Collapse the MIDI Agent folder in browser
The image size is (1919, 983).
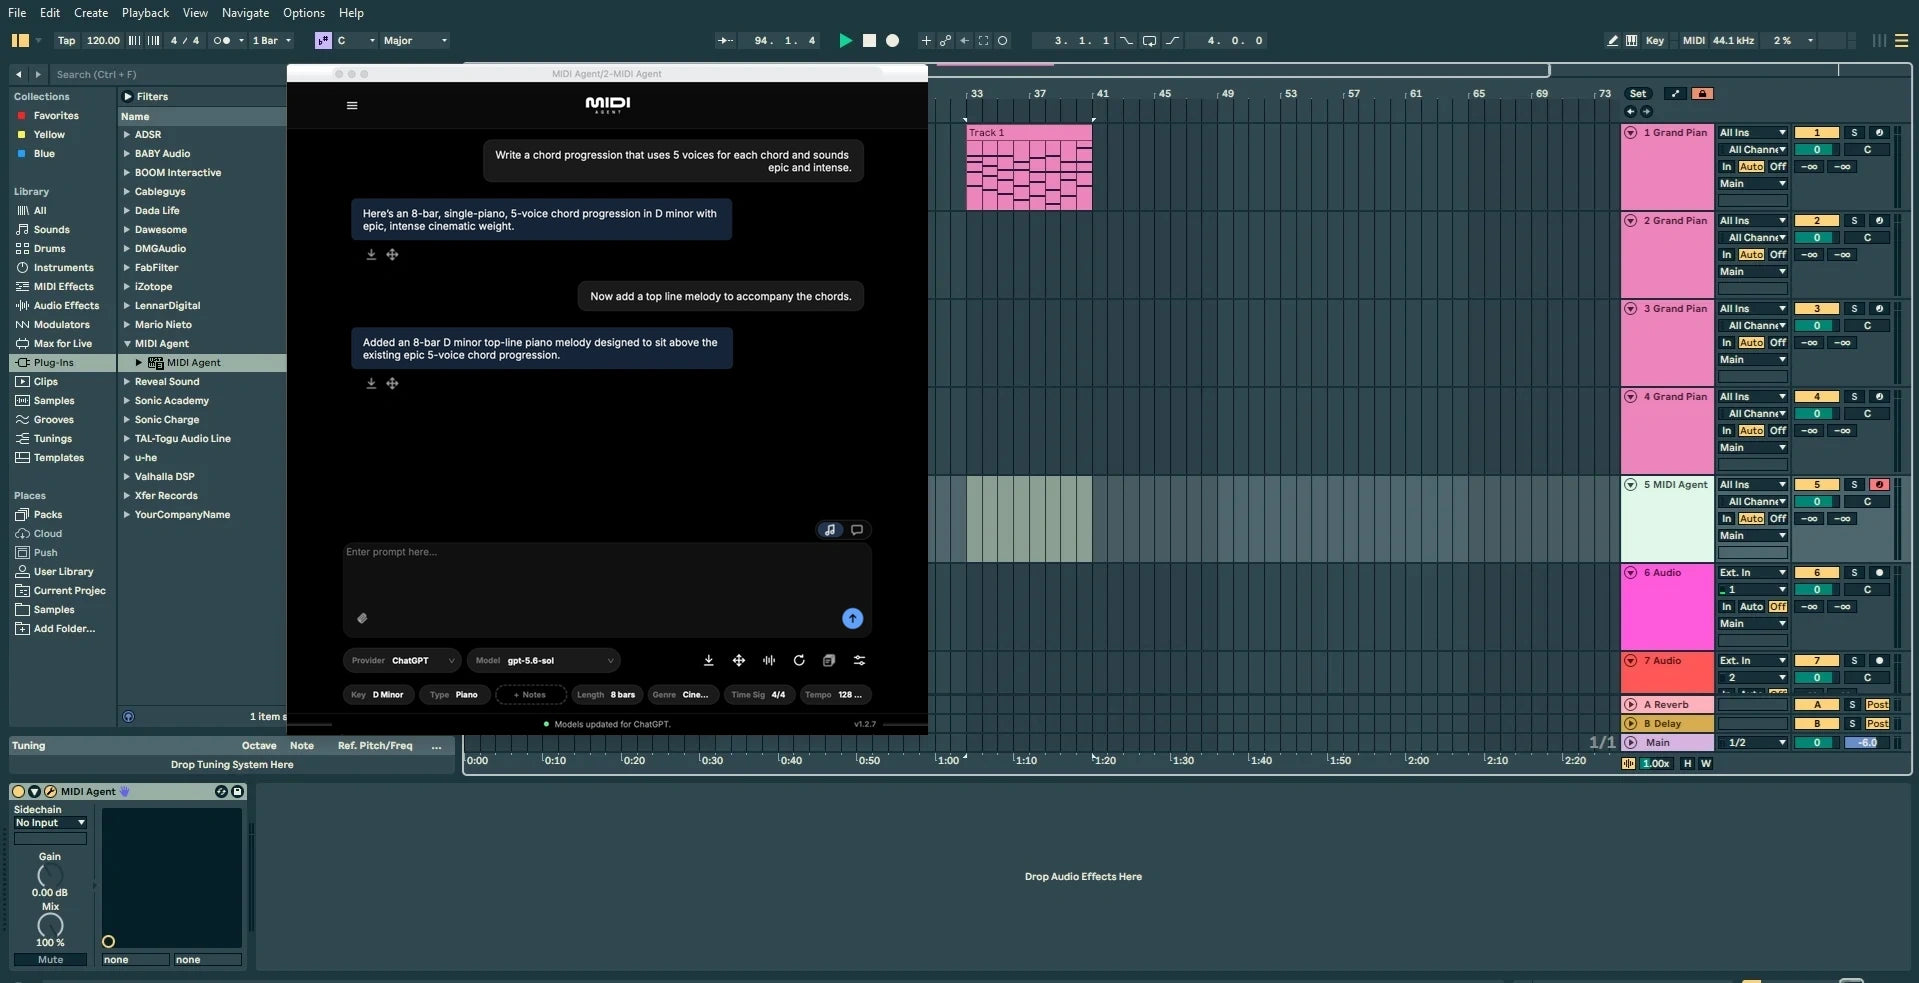127,344
